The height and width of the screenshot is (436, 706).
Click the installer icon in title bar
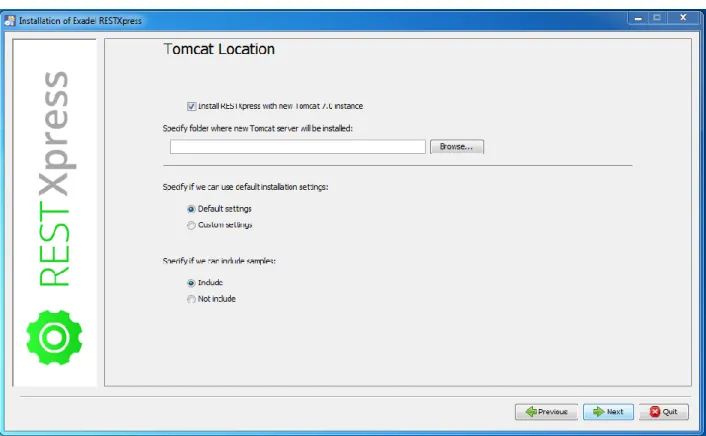[x=9, y=21]
